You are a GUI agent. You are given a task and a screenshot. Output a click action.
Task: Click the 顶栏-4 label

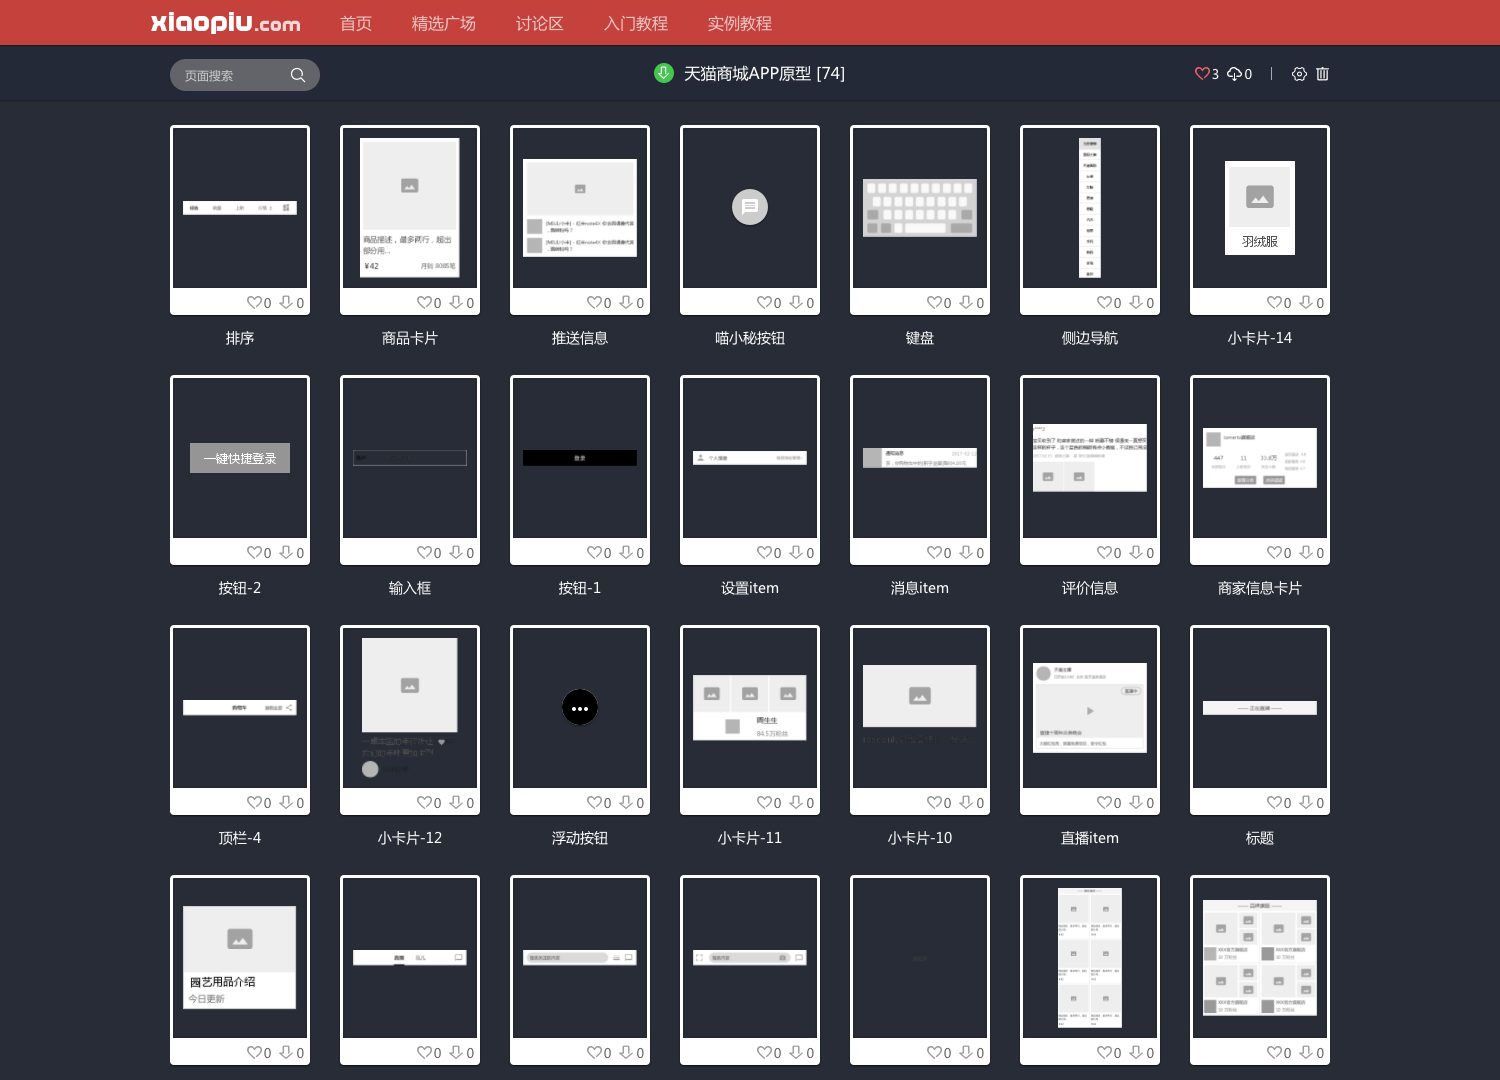click(x=240, y=838)
